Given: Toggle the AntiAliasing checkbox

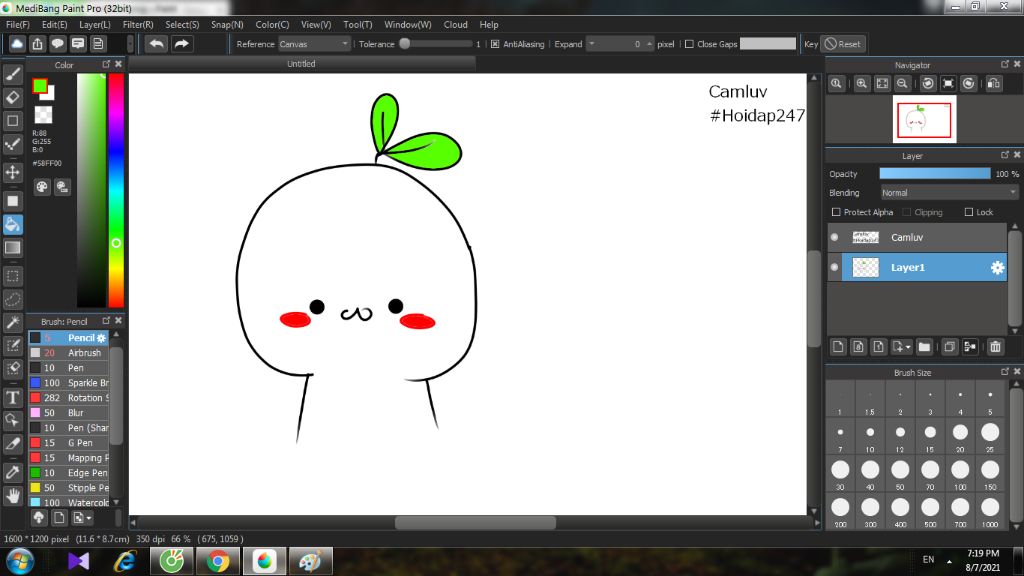Looking at the screenshot, I should 495,44.
